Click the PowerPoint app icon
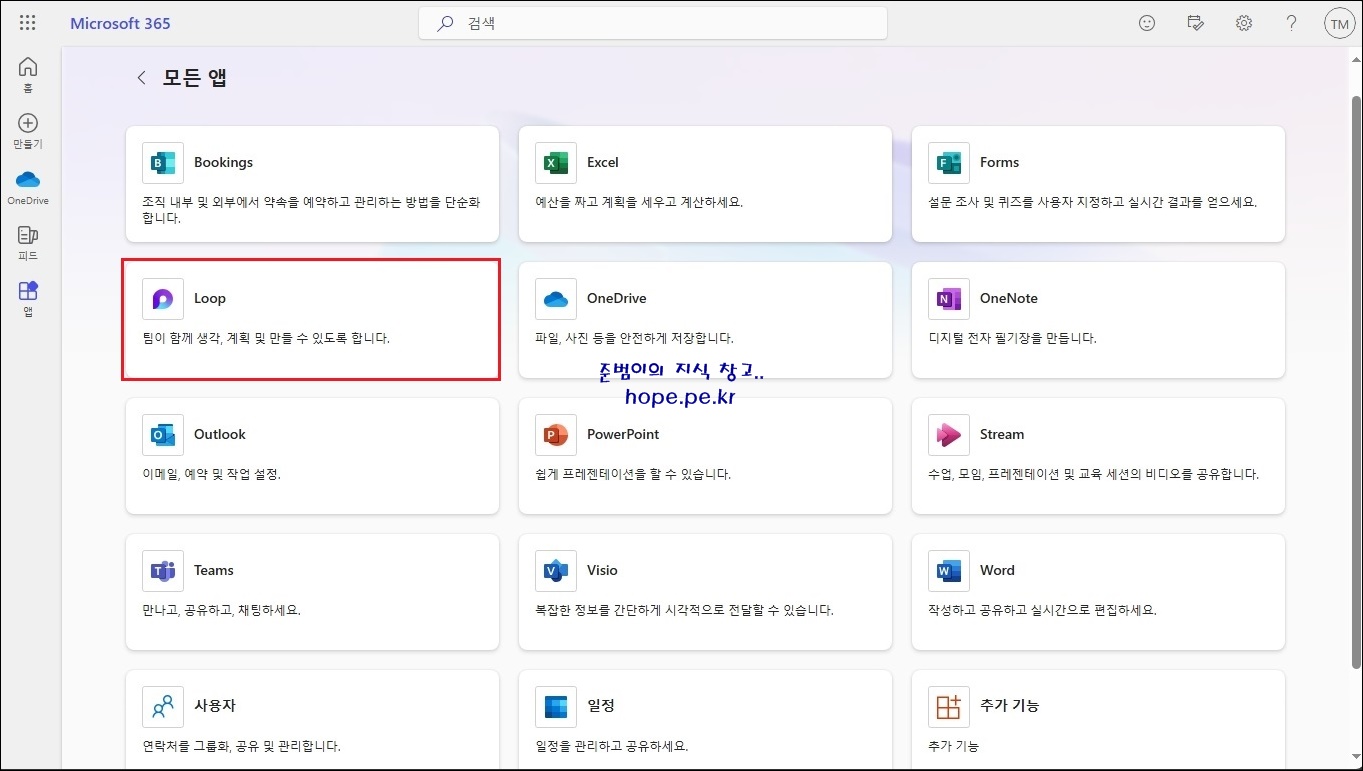1363x771 pixels. [x=556, y=435]
